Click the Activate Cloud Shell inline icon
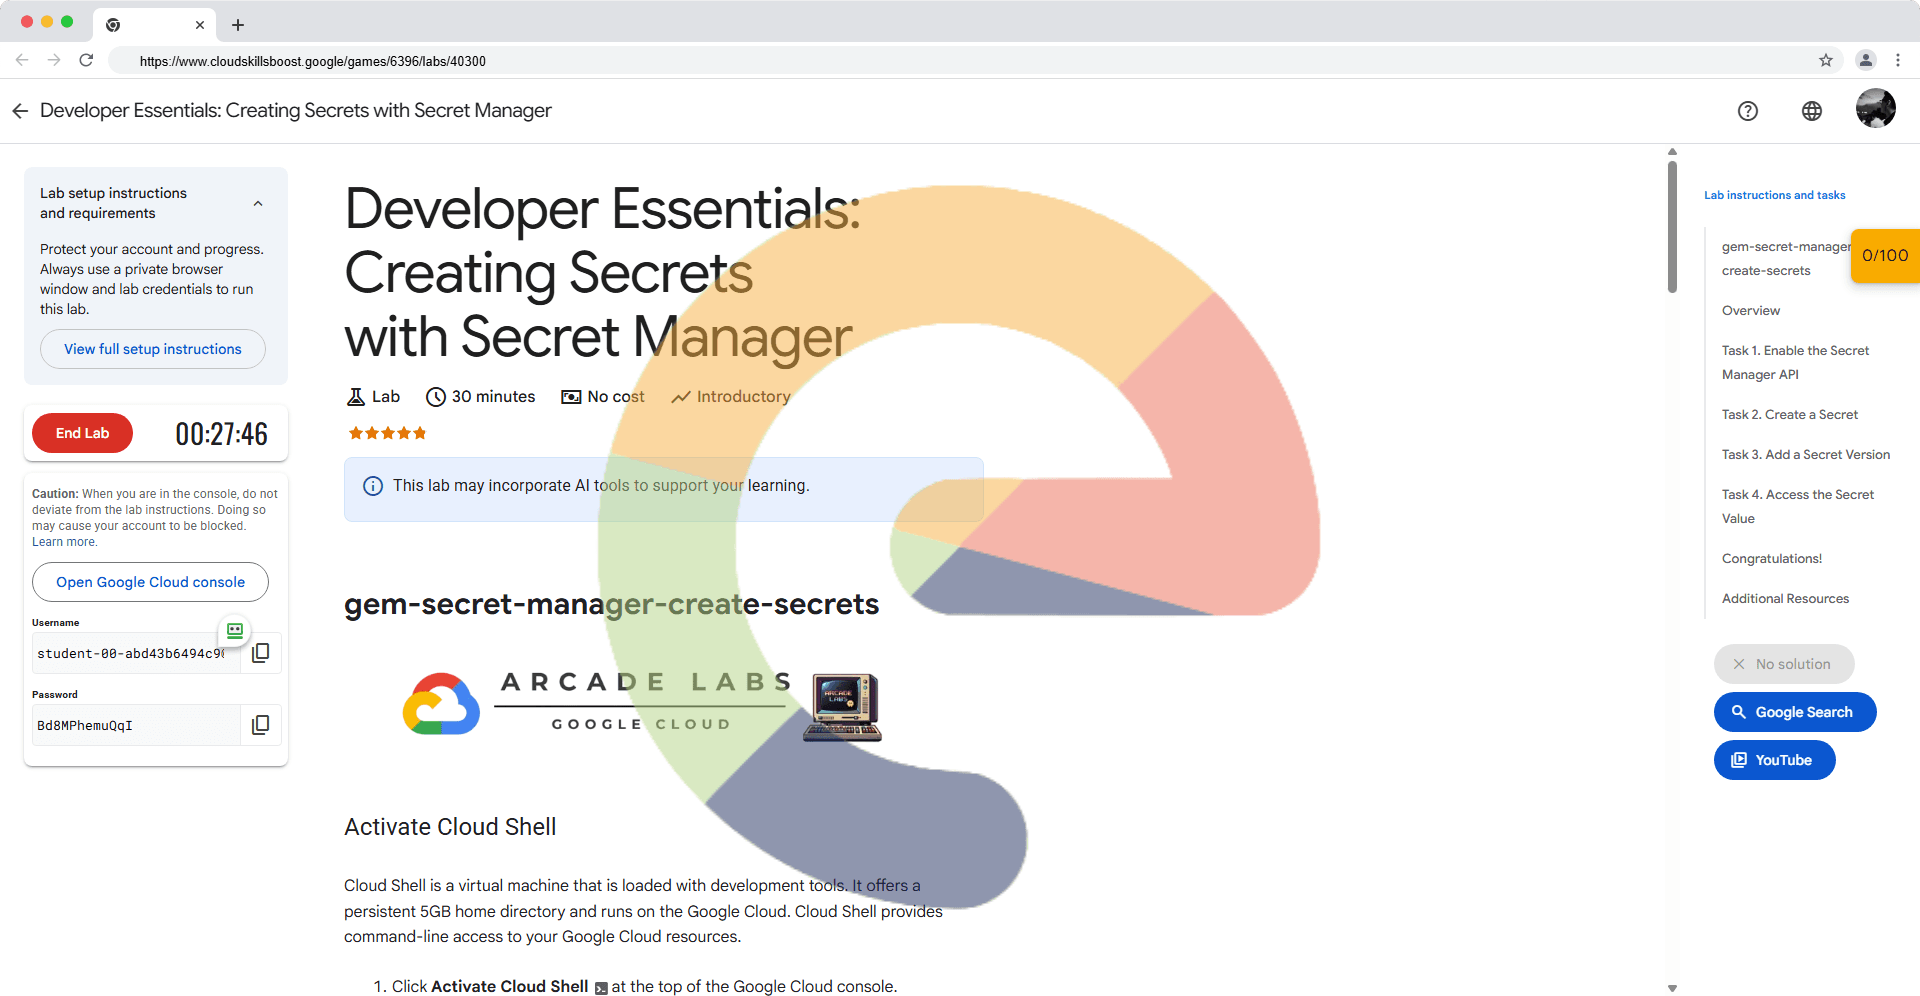The width and height of the screenshot is (1920, 996). click(601, 988)
